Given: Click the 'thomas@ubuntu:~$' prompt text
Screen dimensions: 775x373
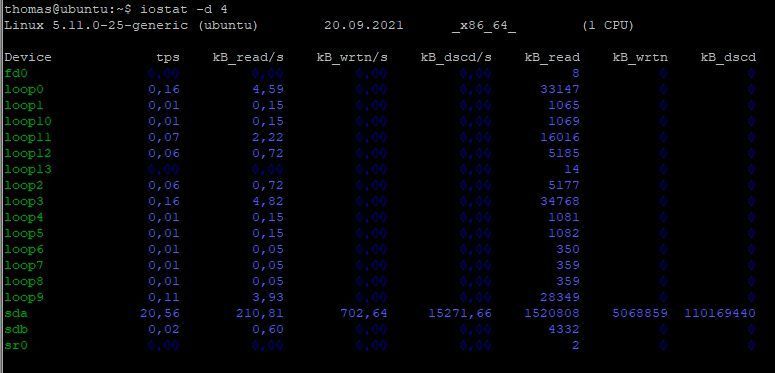Looking at the screenshot, I should 69,9.
